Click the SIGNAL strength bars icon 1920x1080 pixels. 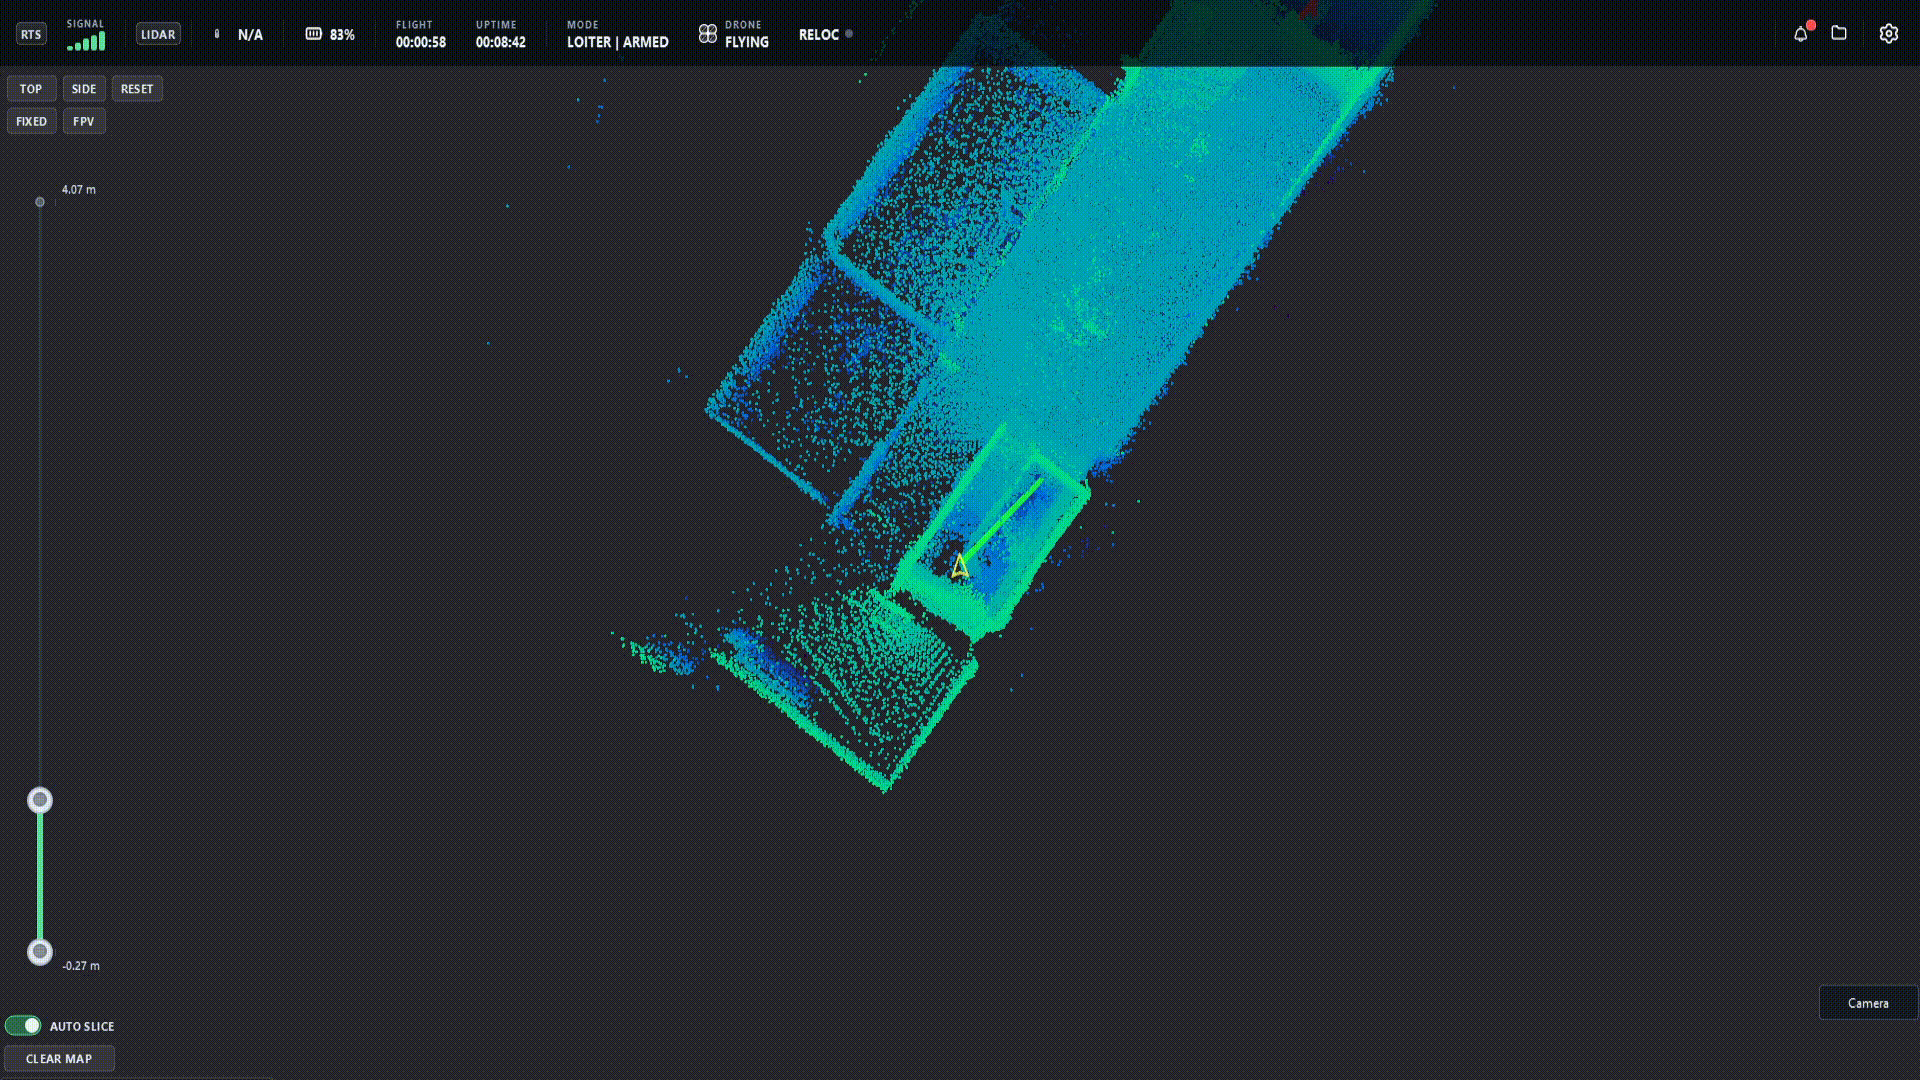(86, 40)
